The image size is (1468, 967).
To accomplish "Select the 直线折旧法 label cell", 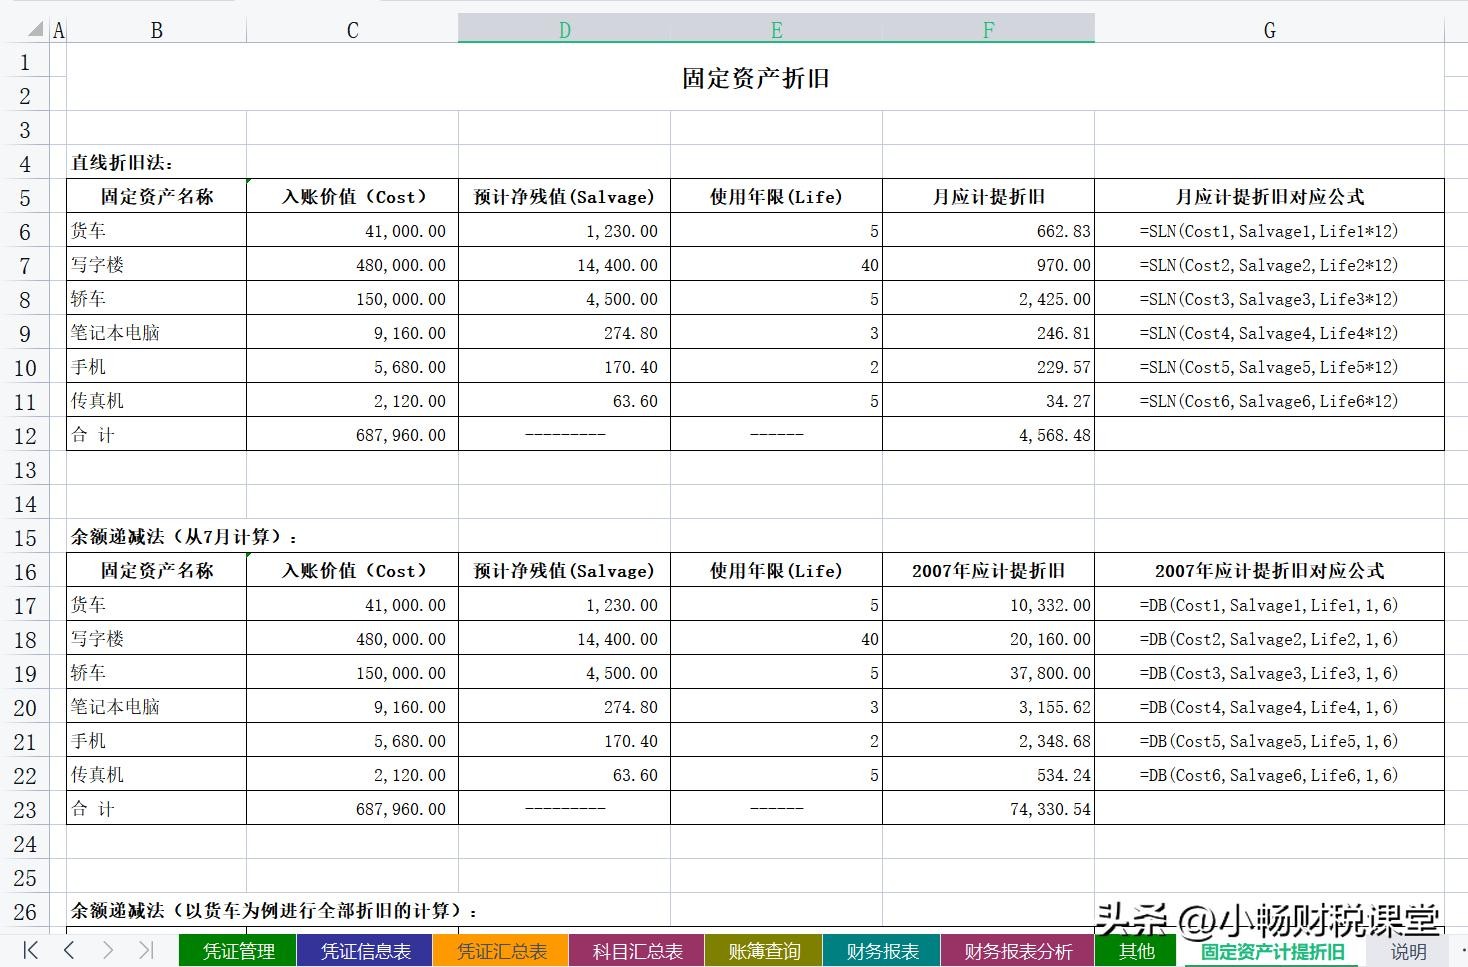I will (156, 162).
